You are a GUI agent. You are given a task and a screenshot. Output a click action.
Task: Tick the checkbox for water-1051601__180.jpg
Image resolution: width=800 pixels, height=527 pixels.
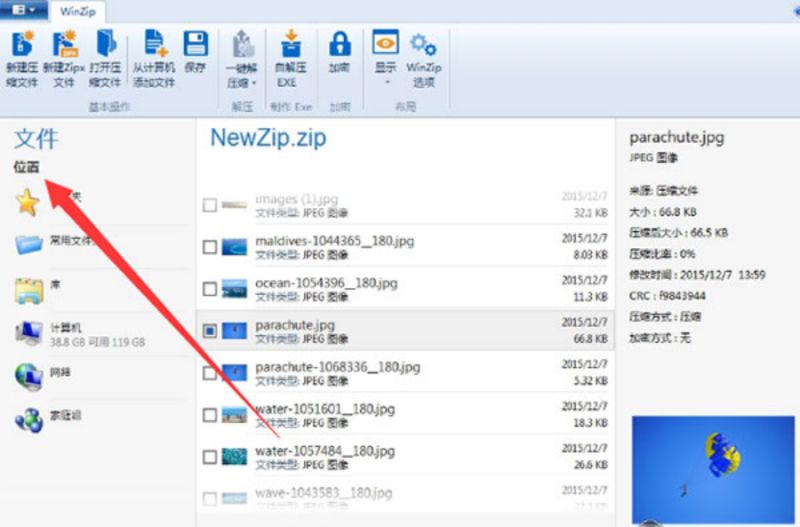click(210, 415)
